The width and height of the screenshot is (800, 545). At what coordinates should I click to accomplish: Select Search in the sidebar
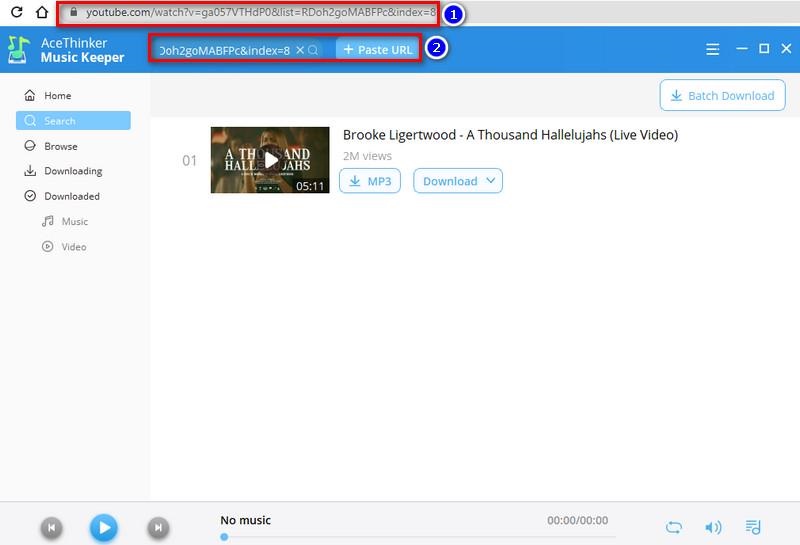pos(73,120)
